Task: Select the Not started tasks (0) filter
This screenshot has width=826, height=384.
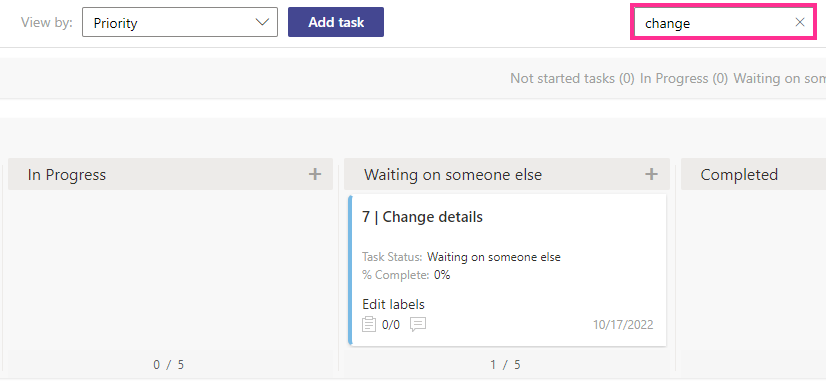Action: 572,78
